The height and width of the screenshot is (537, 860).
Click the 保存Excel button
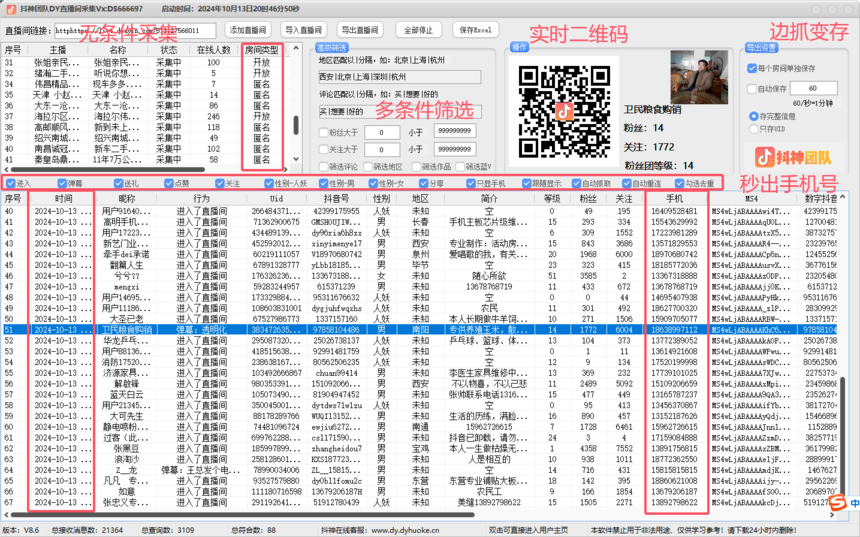coord(475,30)
